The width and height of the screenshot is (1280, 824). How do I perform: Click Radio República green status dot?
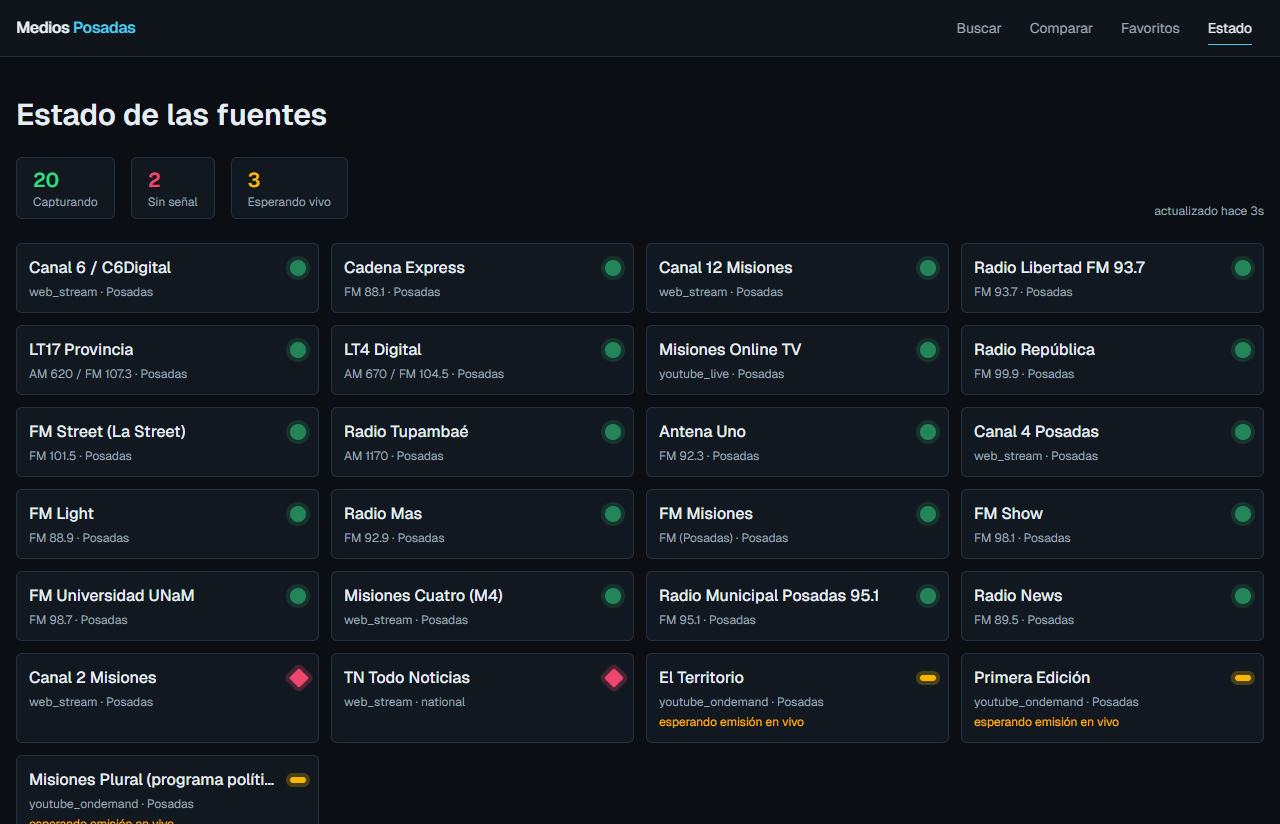tap(1243, 350)
